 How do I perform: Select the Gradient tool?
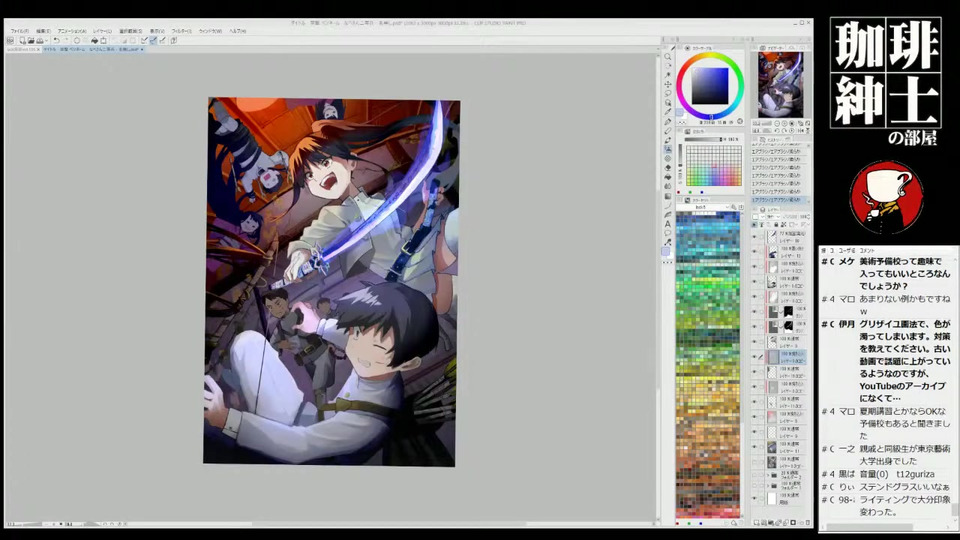point(668,196)
